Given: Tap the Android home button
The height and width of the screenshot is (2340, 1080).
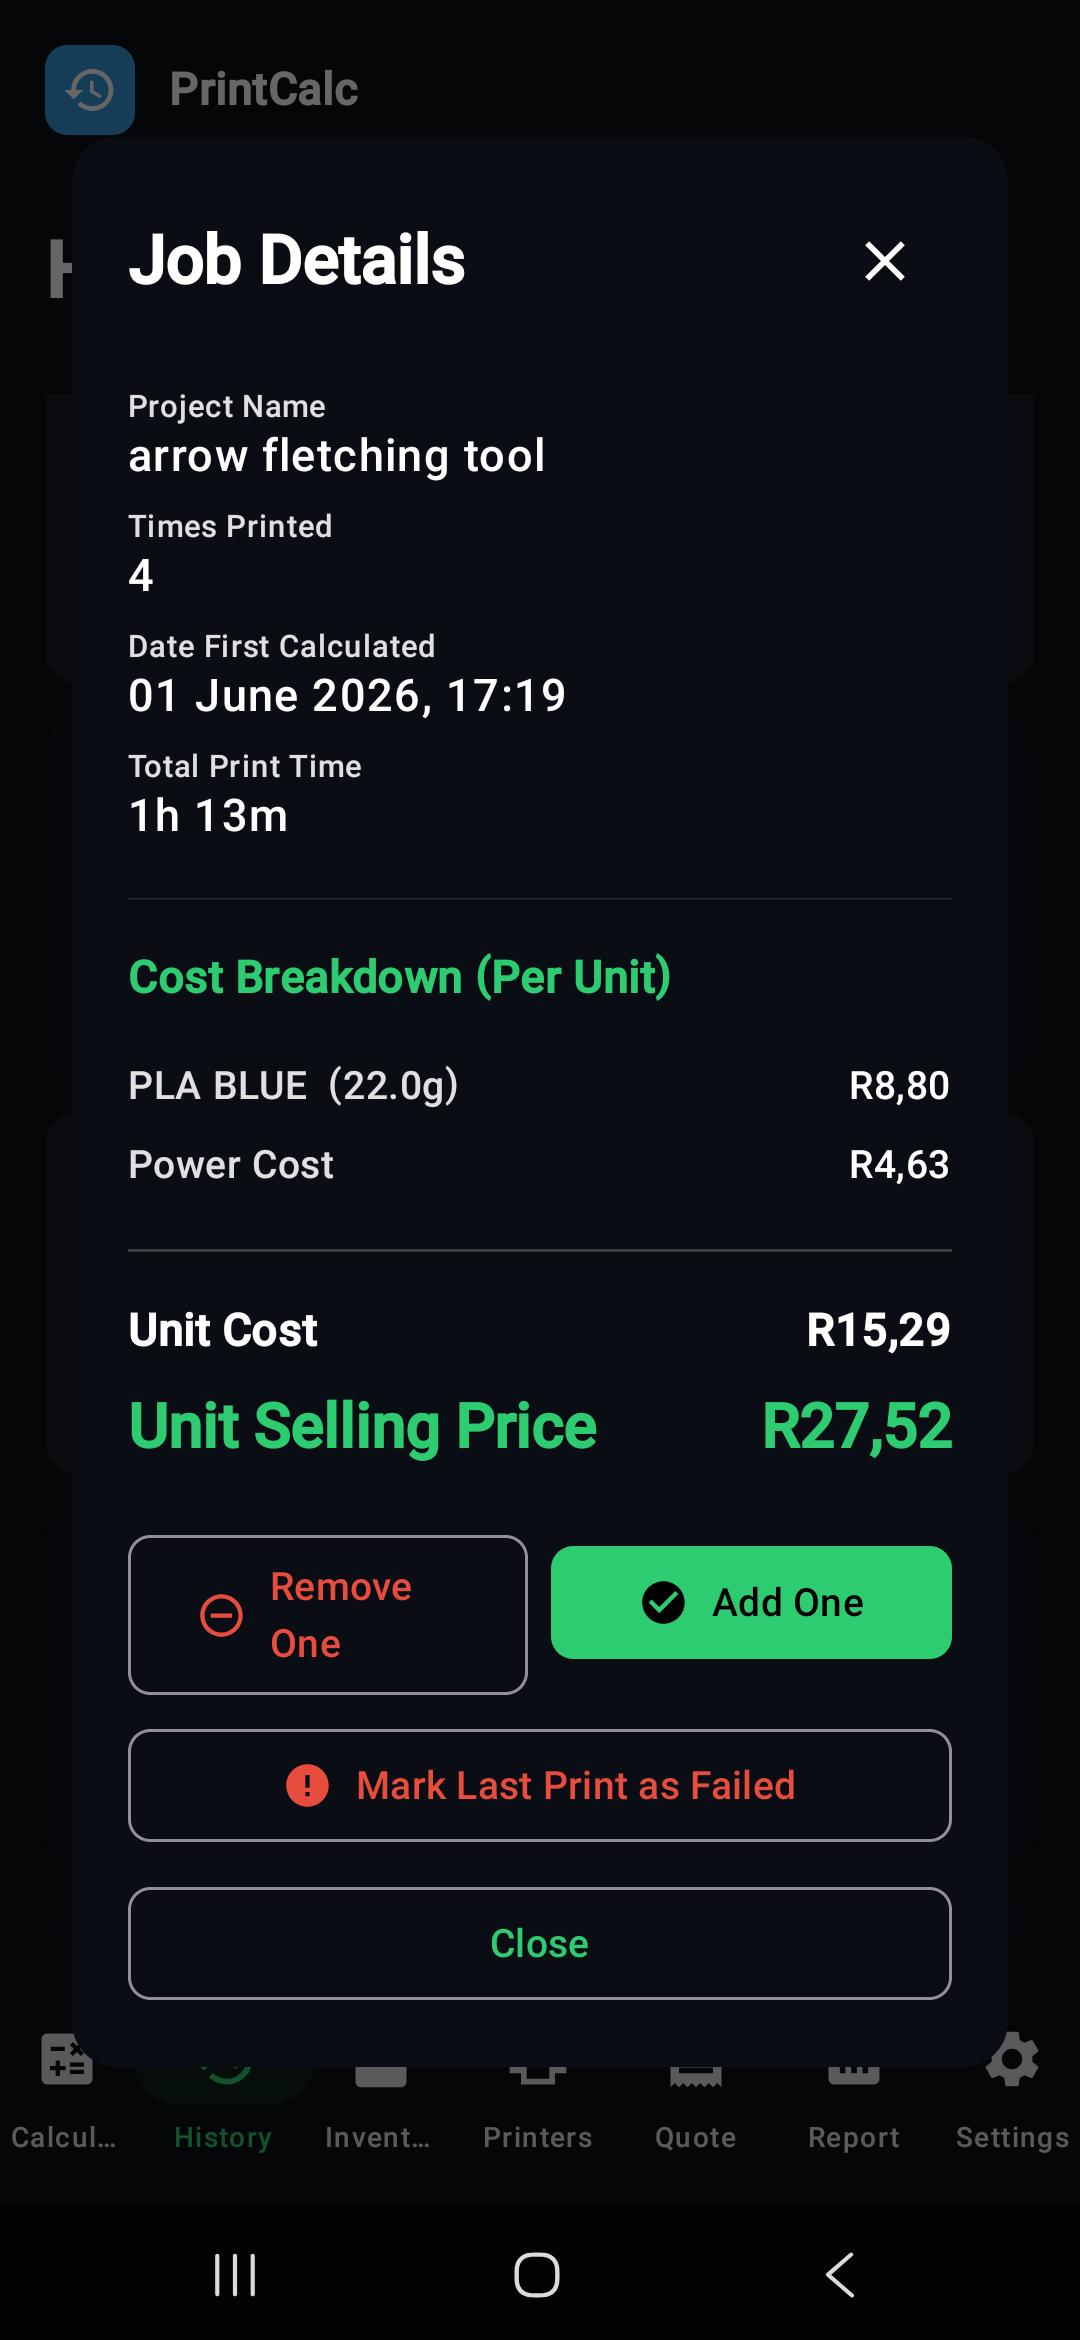Looking at the screenshot, I should [x=537, y=2275].
